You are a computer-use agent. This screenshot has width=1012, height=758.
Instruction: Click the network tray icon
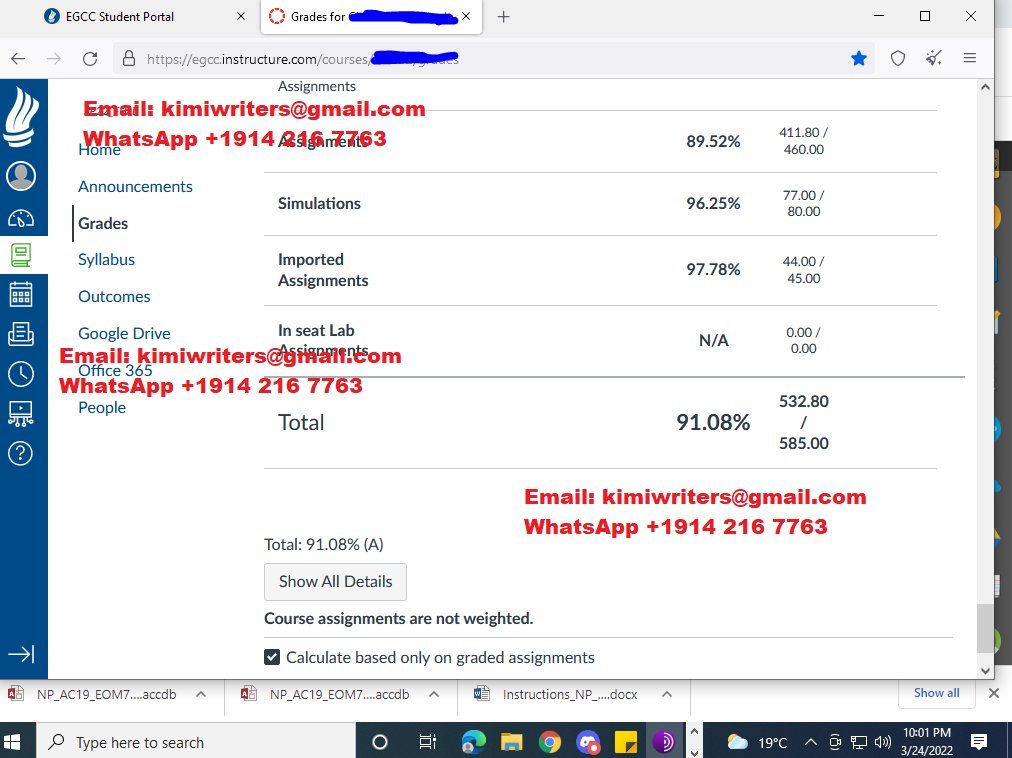click(x=858, y=742)
